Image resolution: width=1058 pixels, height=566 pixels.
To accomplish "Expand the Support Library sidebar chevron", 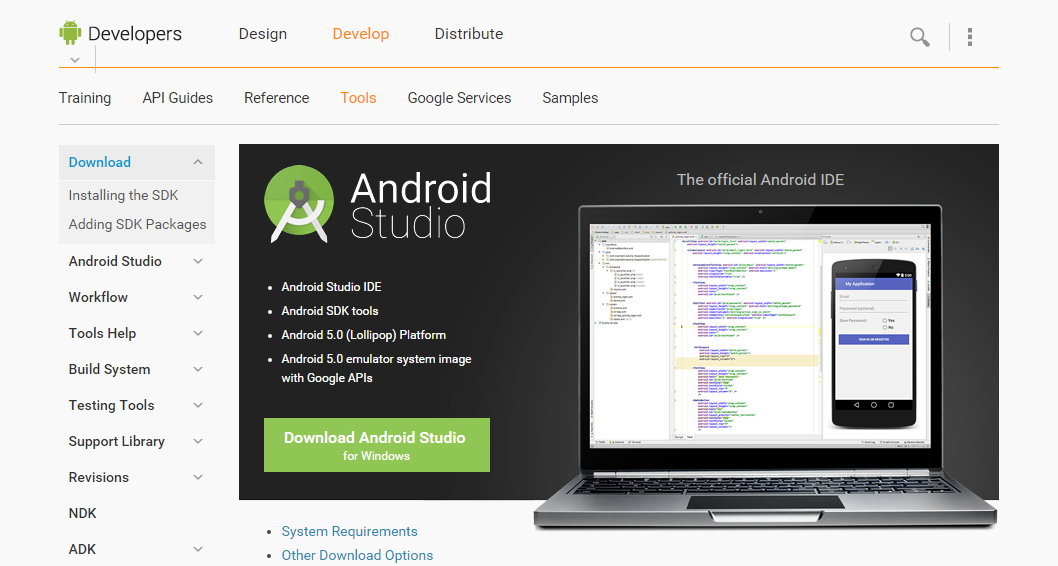I will [198, 441].
